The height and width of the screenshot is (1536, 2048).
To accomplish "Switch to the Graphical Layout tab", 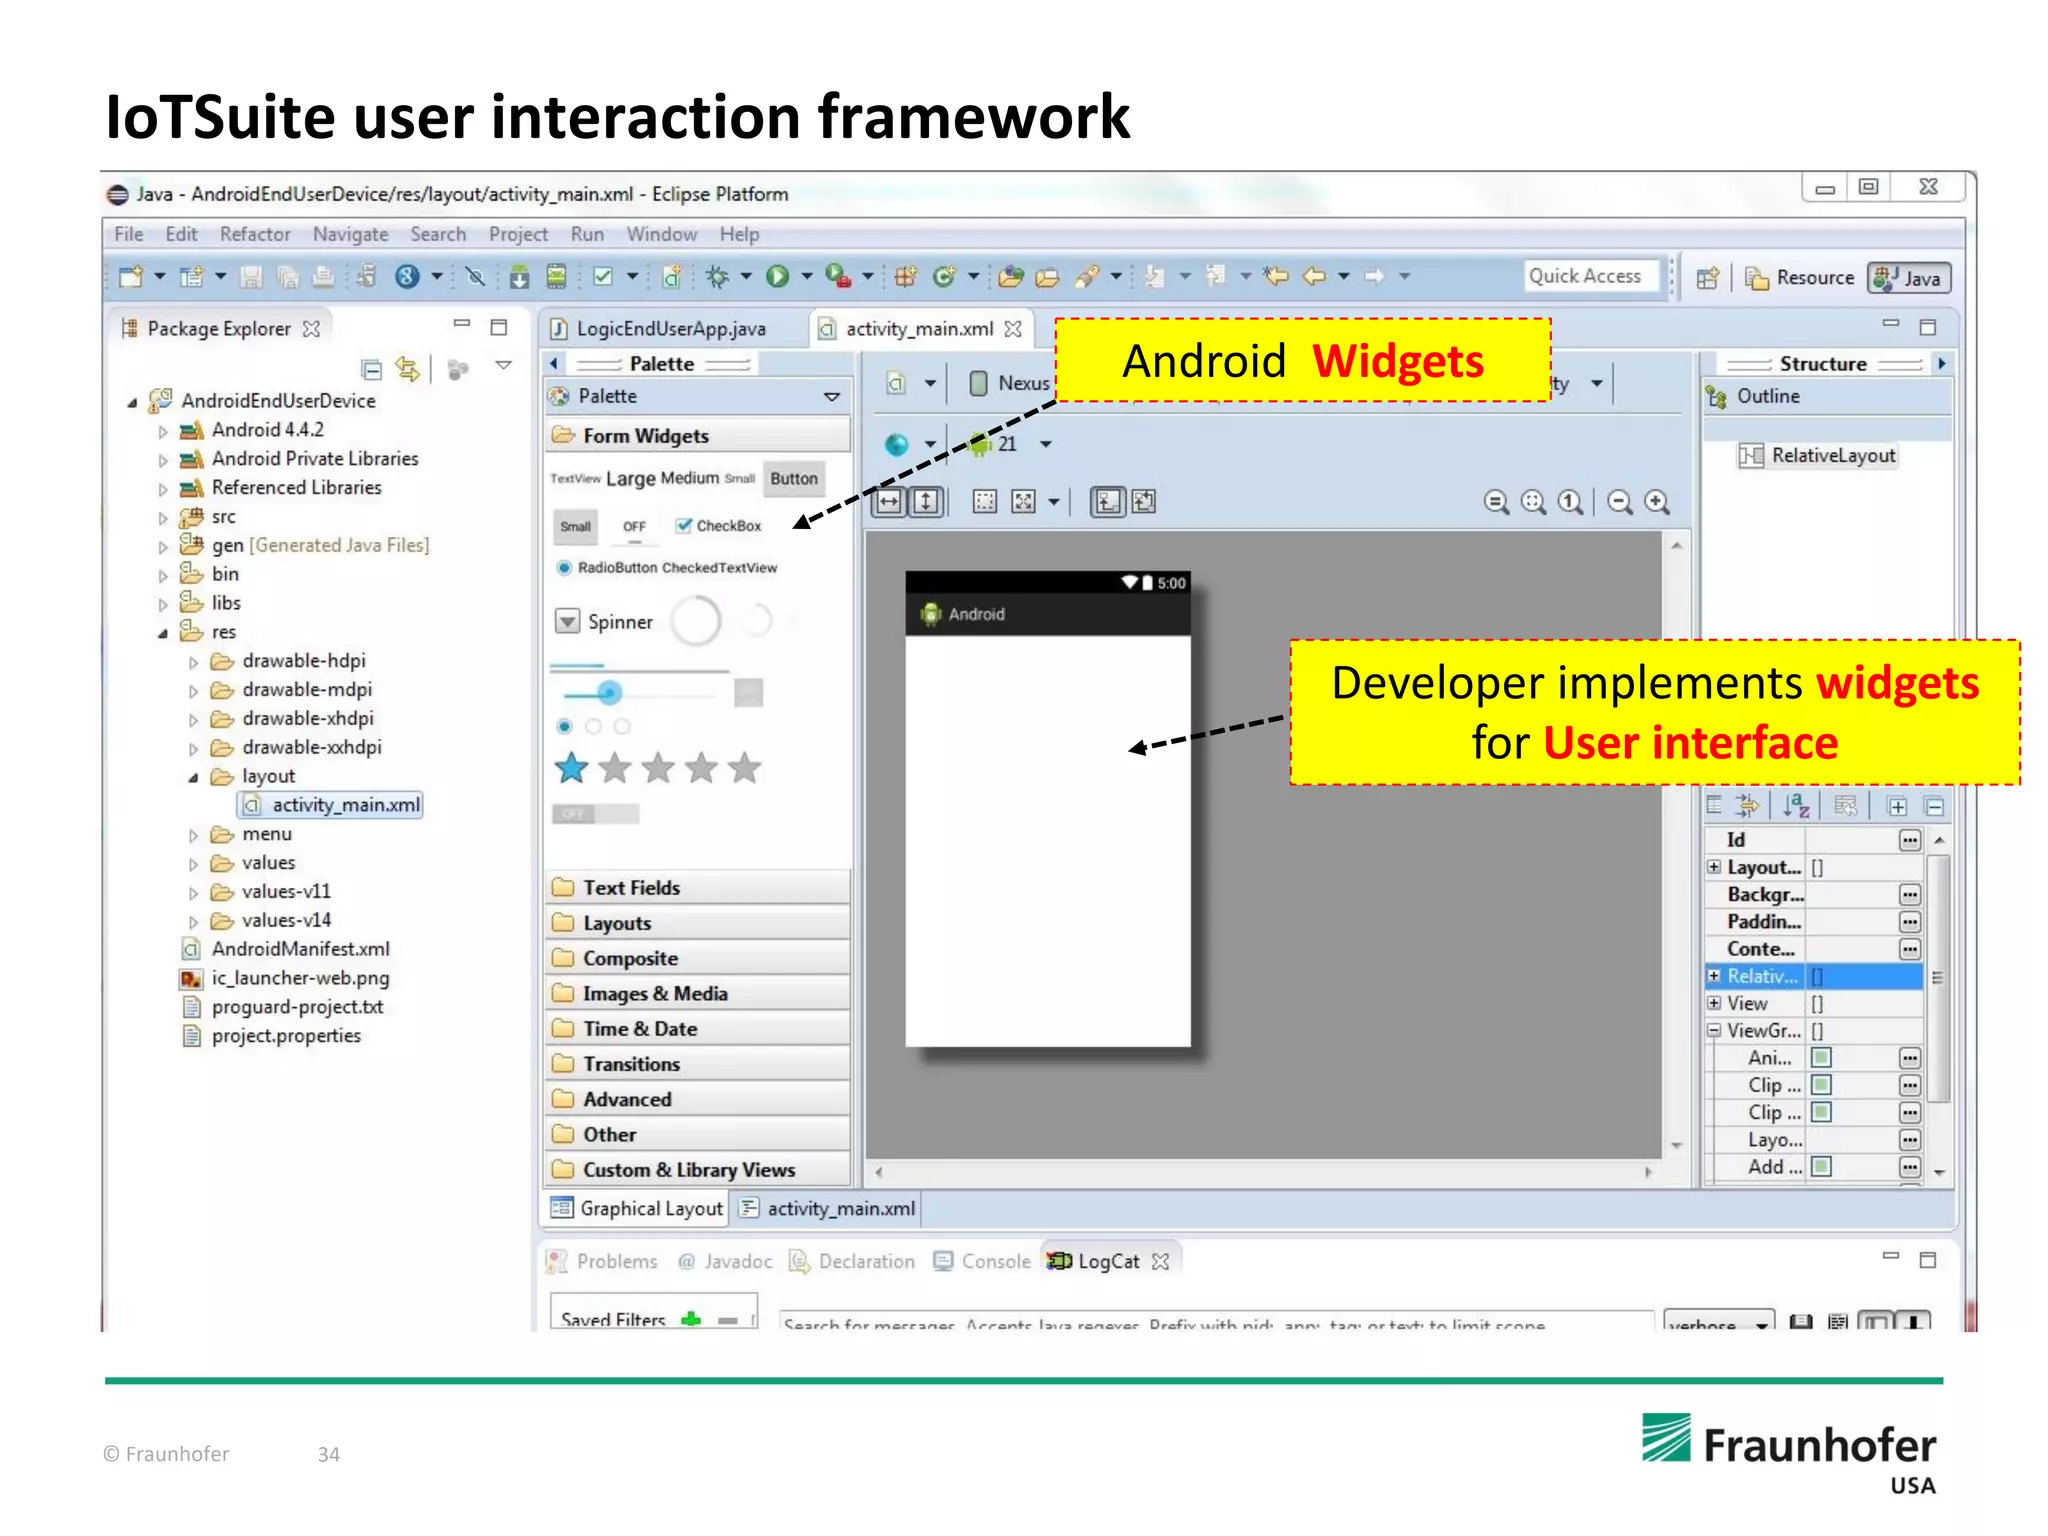I will click(x=637, y=1208).
